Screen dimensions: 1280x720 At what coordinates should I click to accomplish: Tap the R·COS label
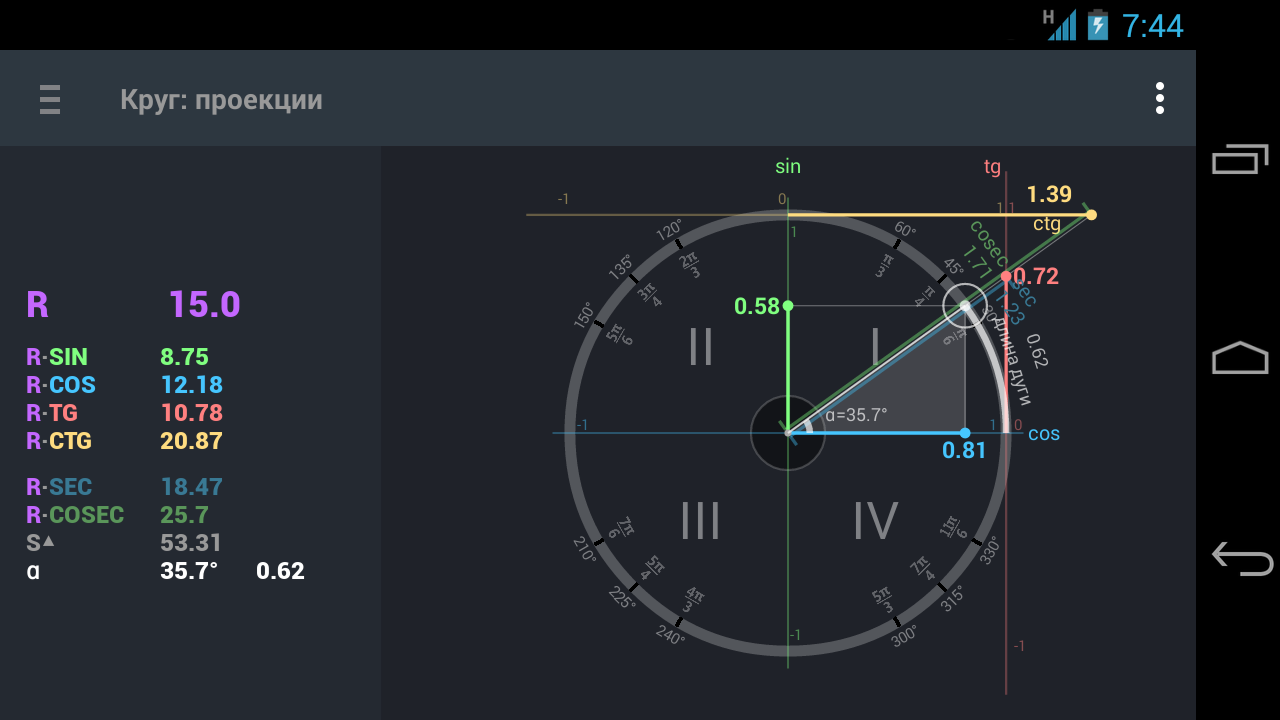coord(61,385)
